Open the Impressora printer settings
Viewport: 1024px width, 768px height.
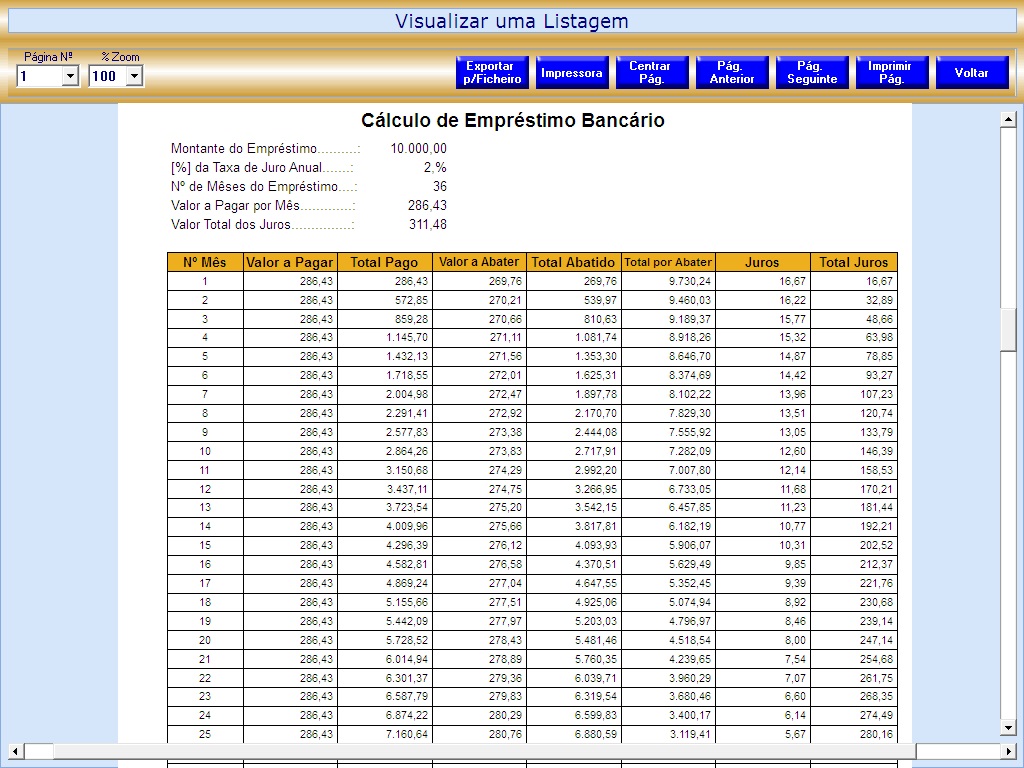(572, 72)
